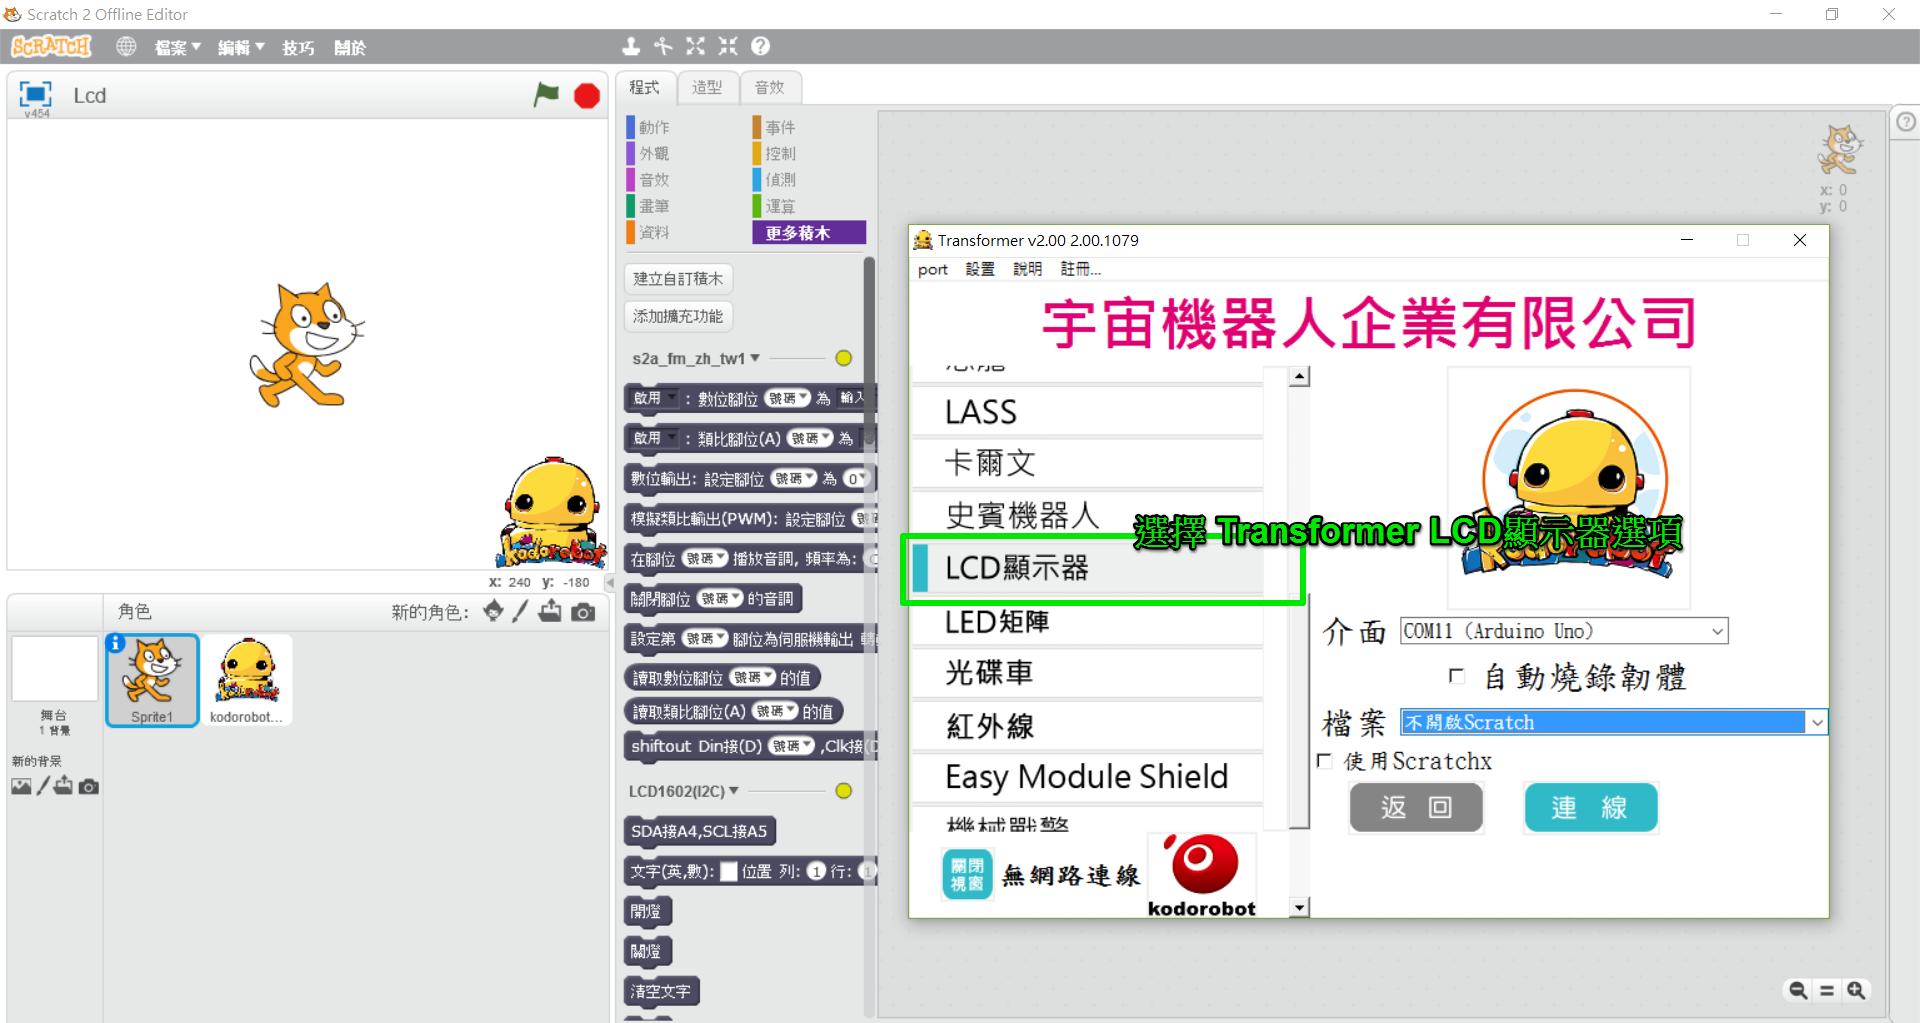Open the 編輯 menu in Scratch

(x=241, y=47)
